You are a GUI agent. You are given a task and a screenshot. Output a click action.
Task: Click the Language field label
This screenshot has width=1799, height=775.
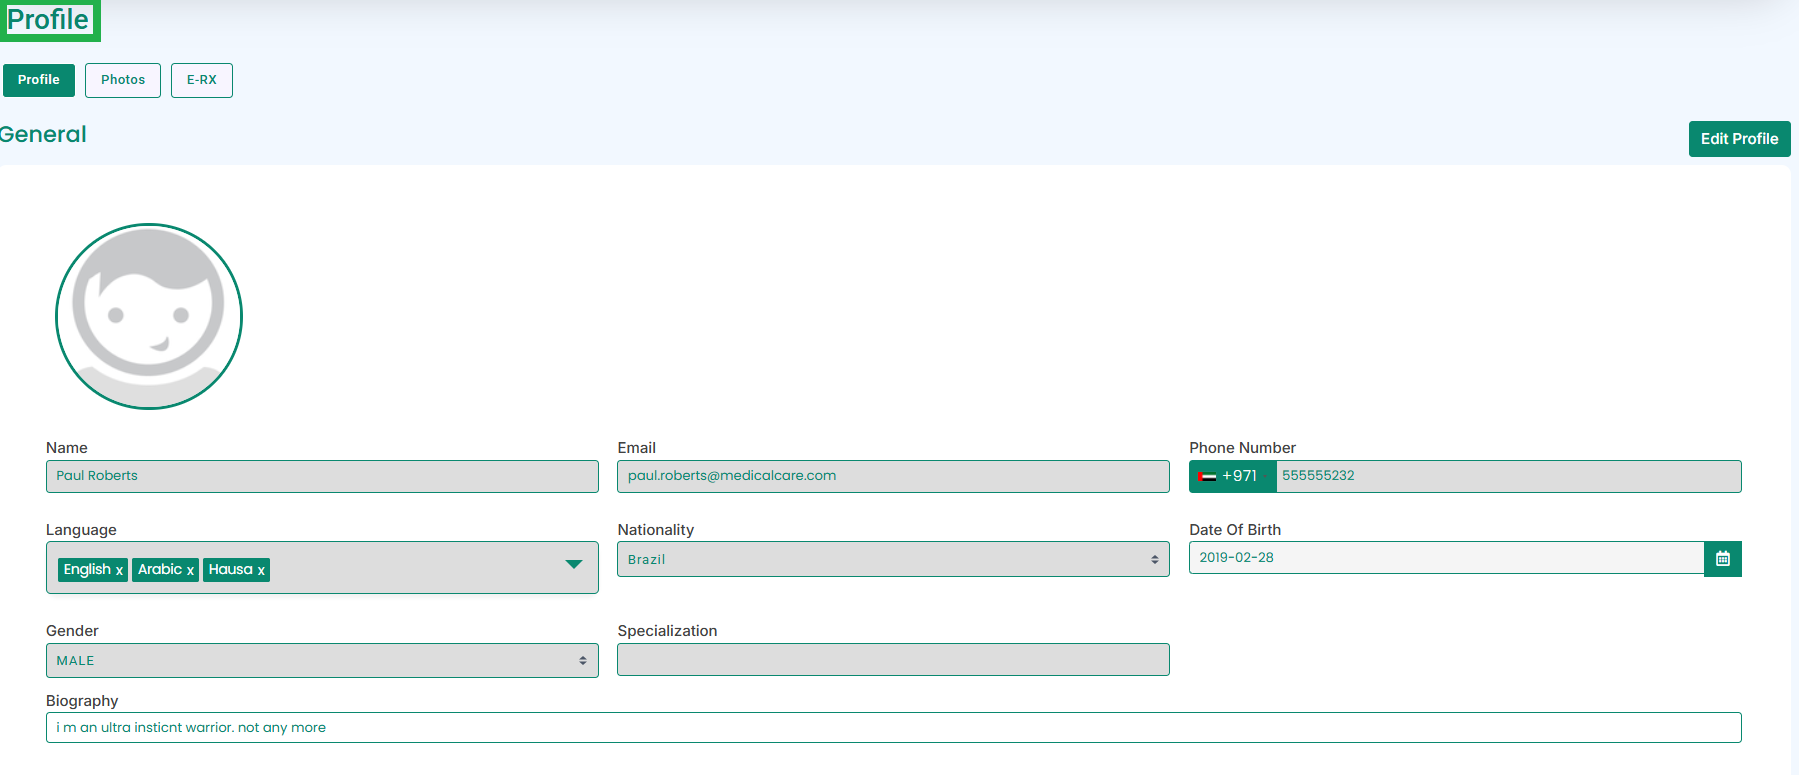click(x=81, y=530)
